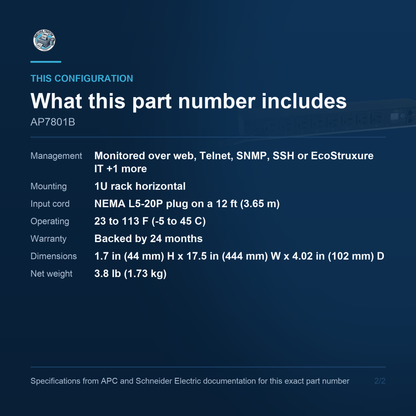Click the 1U rack horizontal value
The width and height of the screenshot is (416, 416).
coord(140,186)
